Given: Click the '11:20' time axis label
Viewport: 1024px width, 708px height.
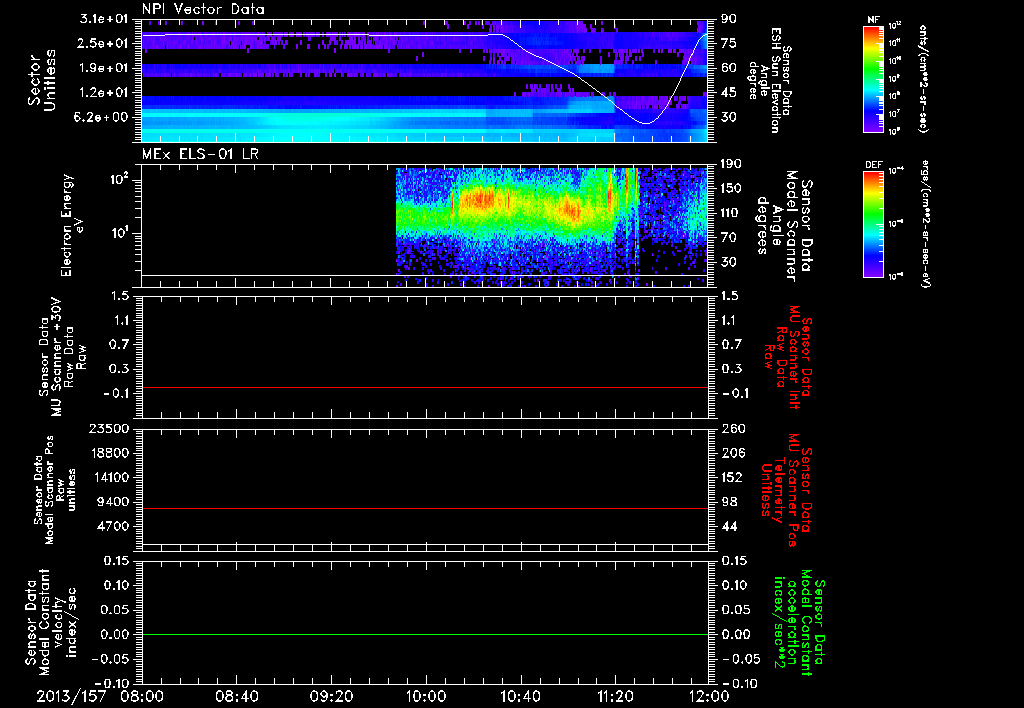Looking at the screenshot, I should (614, 696).
